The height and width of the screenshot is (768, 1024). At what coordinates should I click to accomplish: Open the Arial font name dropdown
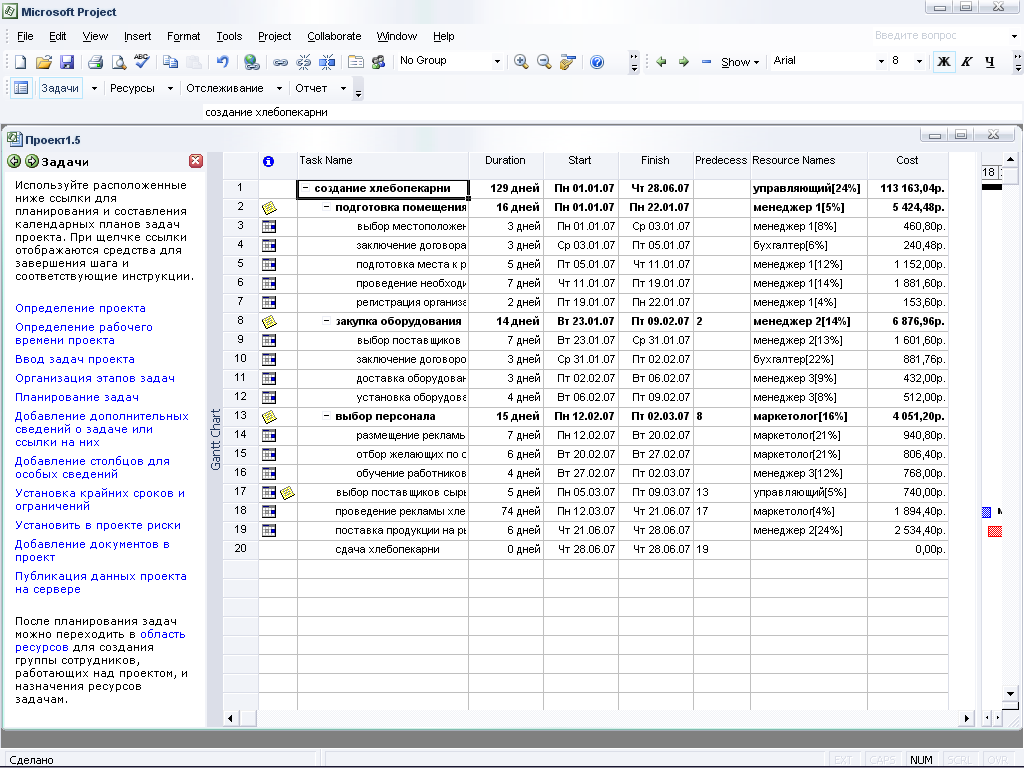point(881,62)
